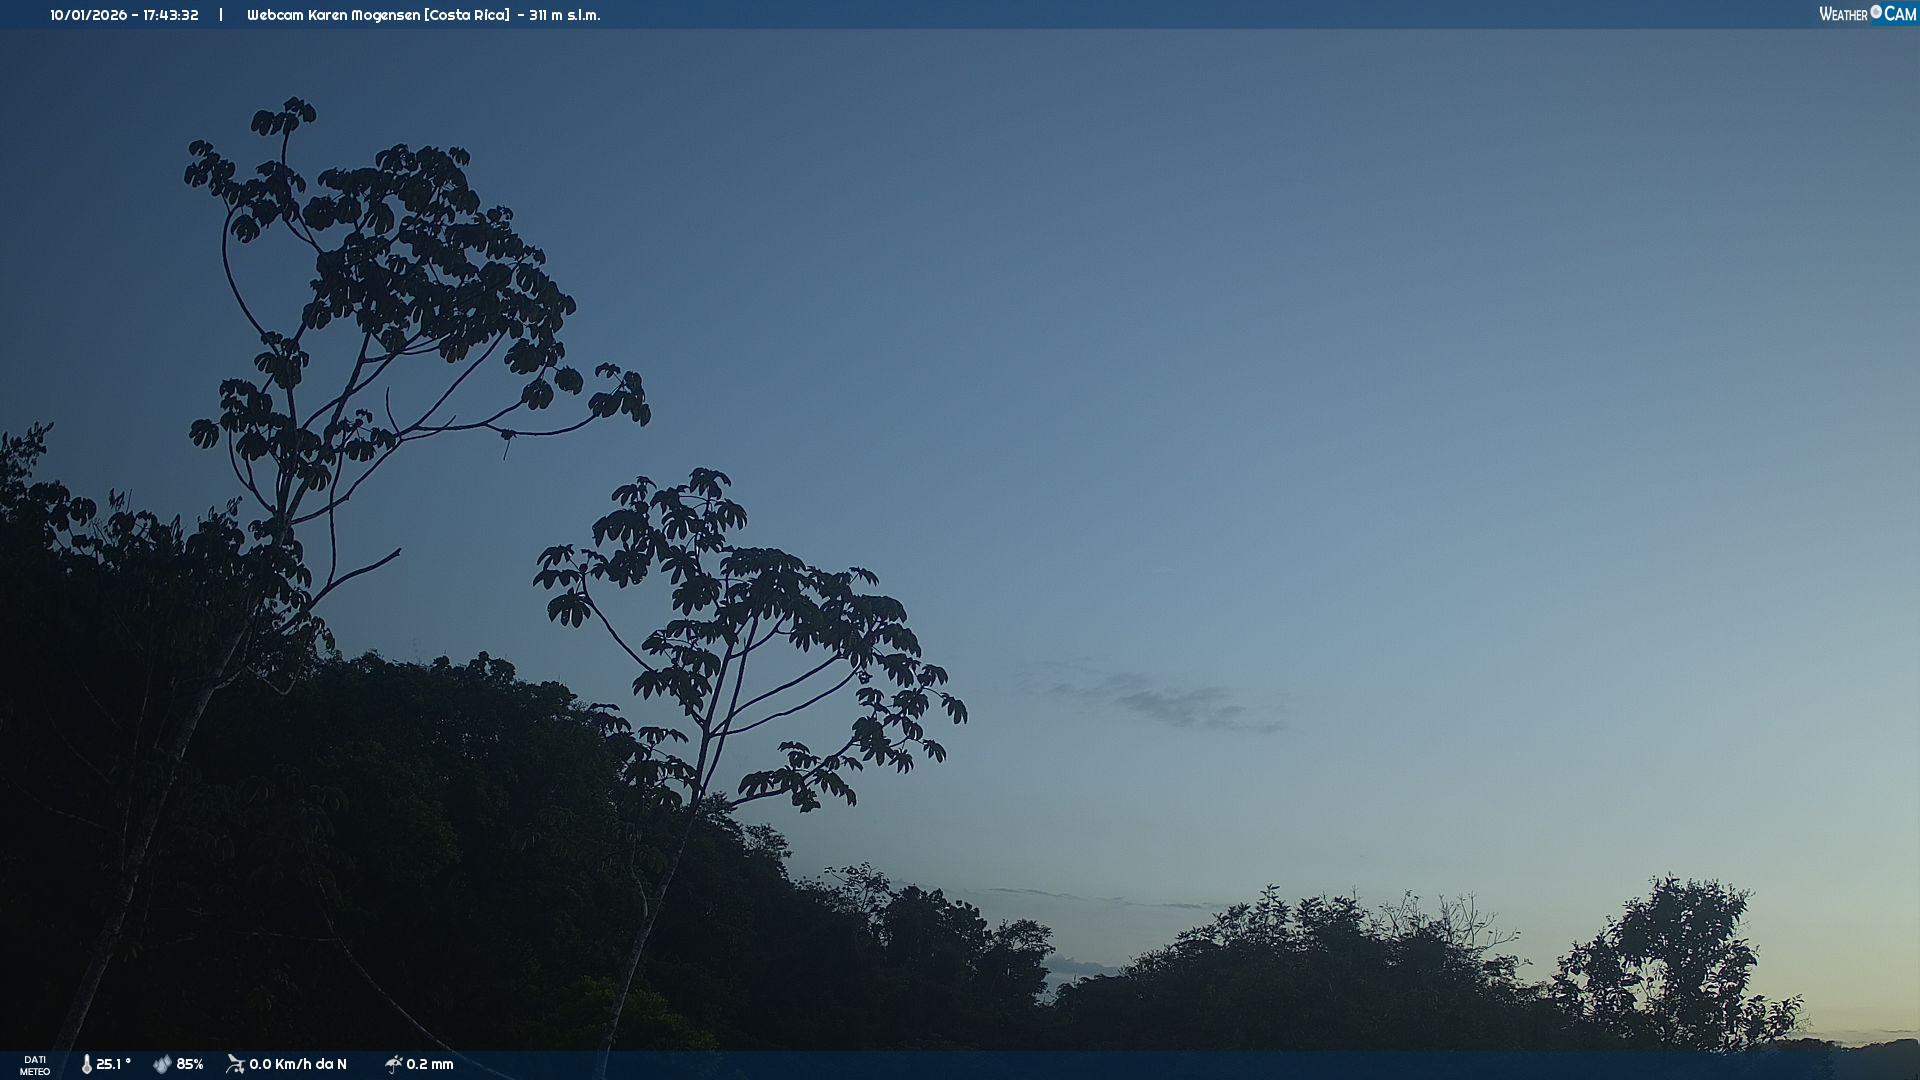Click the WeatherCam logo
1920x1080 pixels.
click(1866, 14)
